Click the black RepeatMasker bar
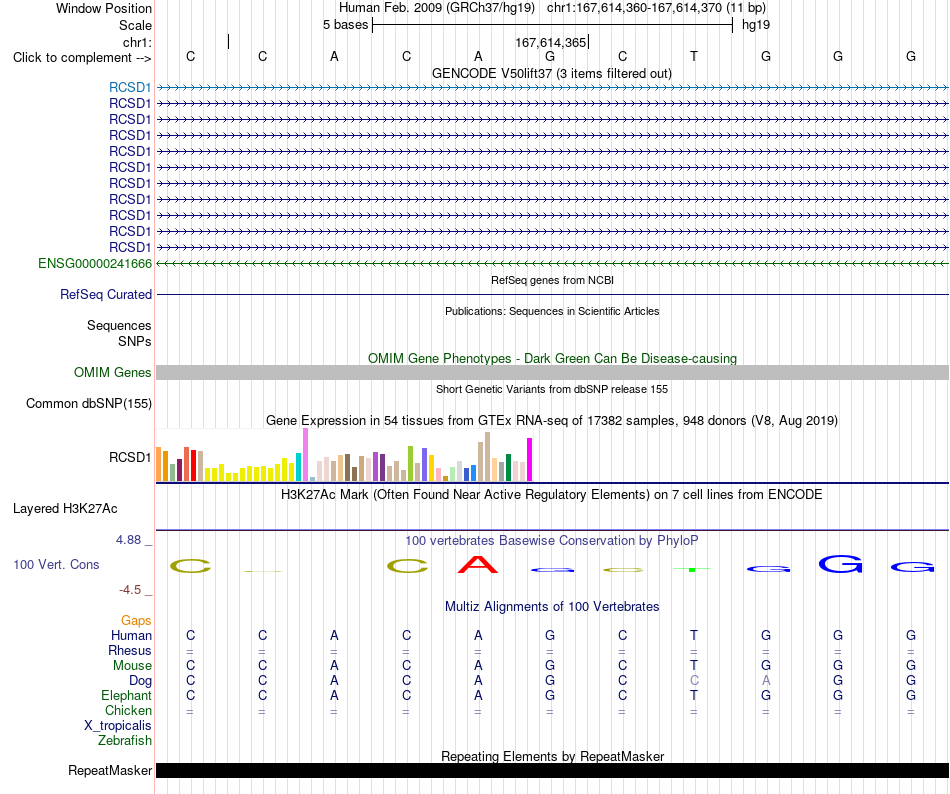 pyautogui.click(x=552, y=770)
